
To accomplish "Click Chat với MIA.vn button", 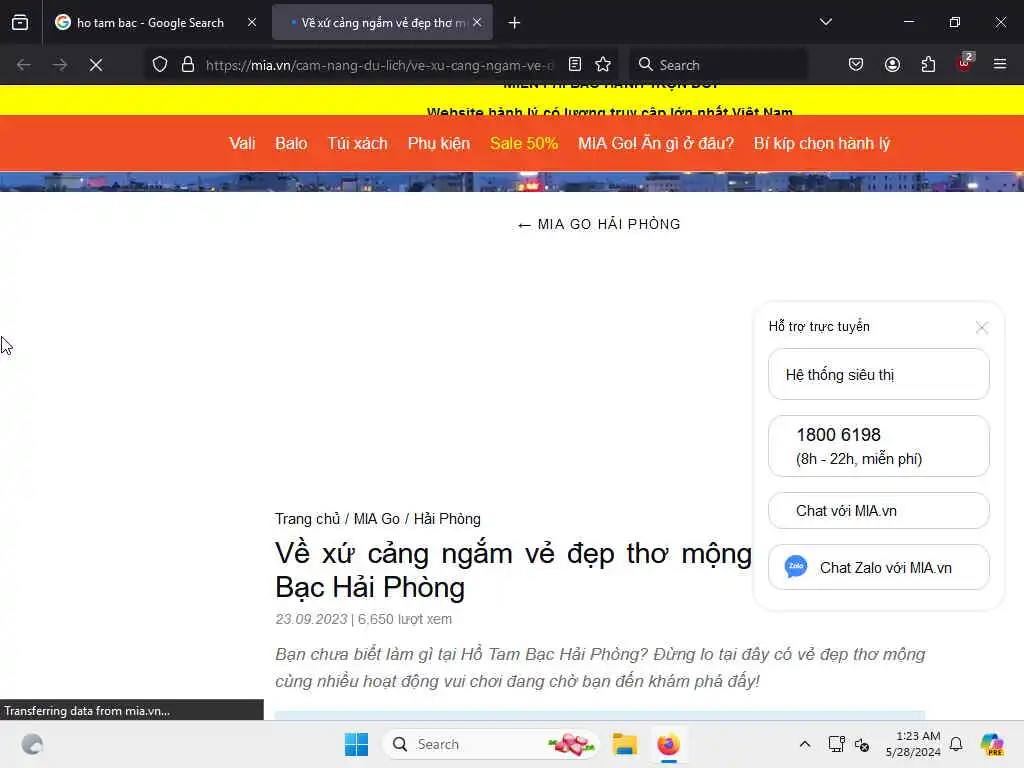I will (879, 511).
